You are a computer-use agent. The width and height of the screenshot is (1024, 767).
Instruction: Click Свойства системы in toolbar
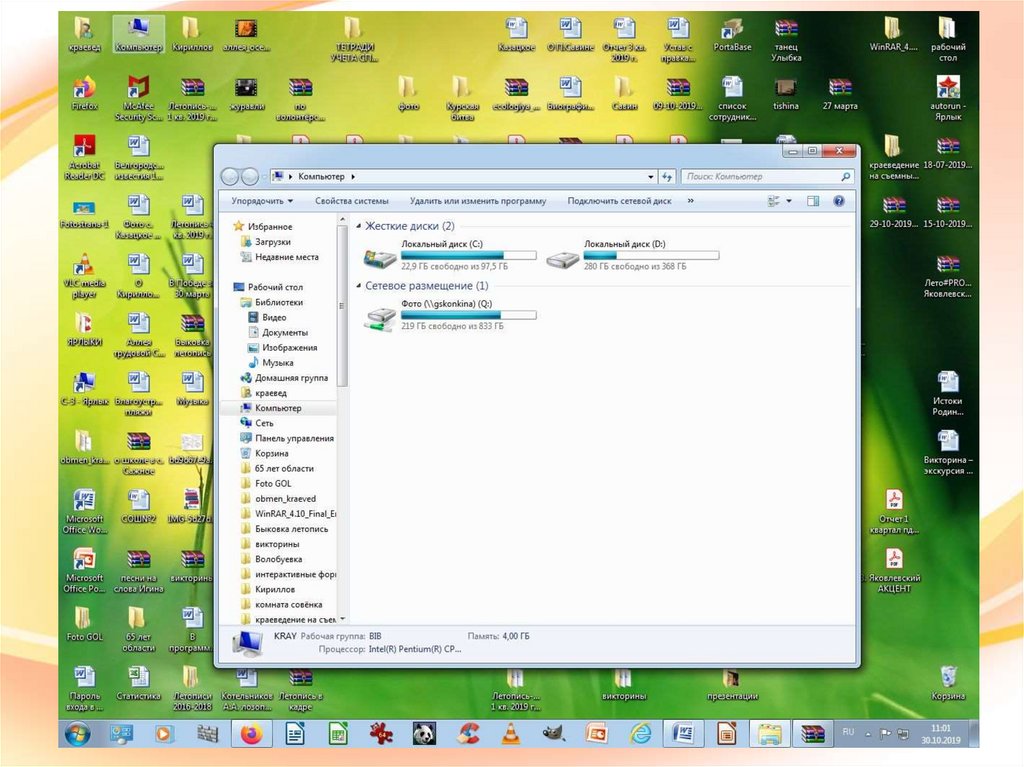coord(351,201)
